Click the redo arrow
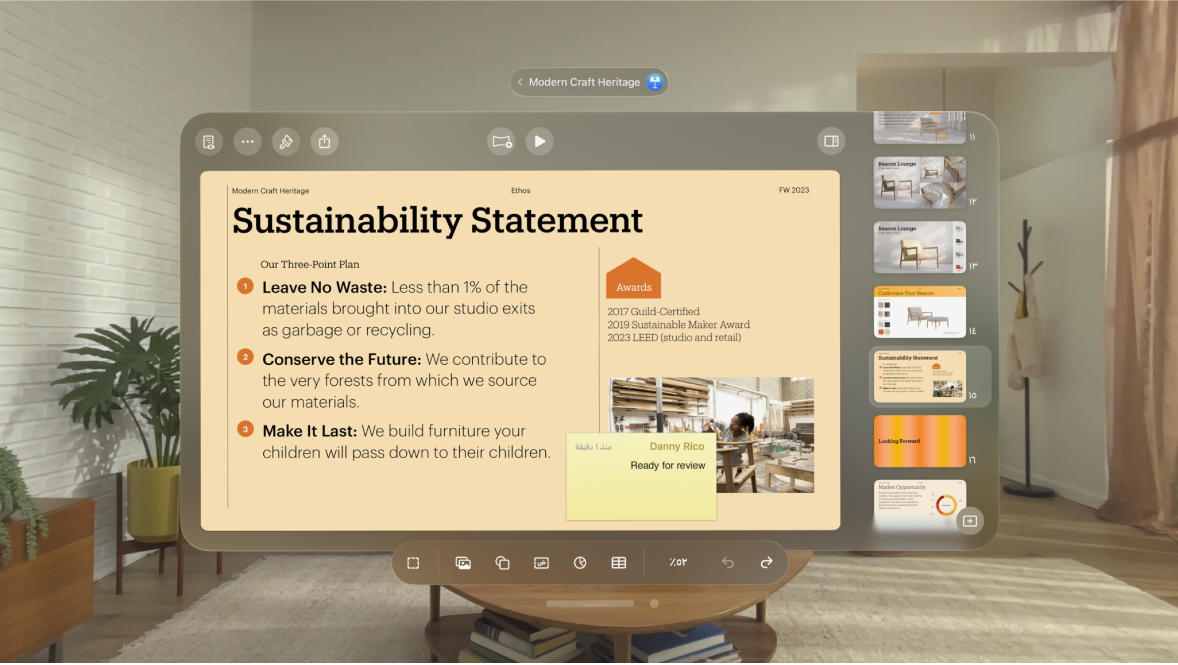Screen dimensions: 1178x665 click(x=766, y=563)
